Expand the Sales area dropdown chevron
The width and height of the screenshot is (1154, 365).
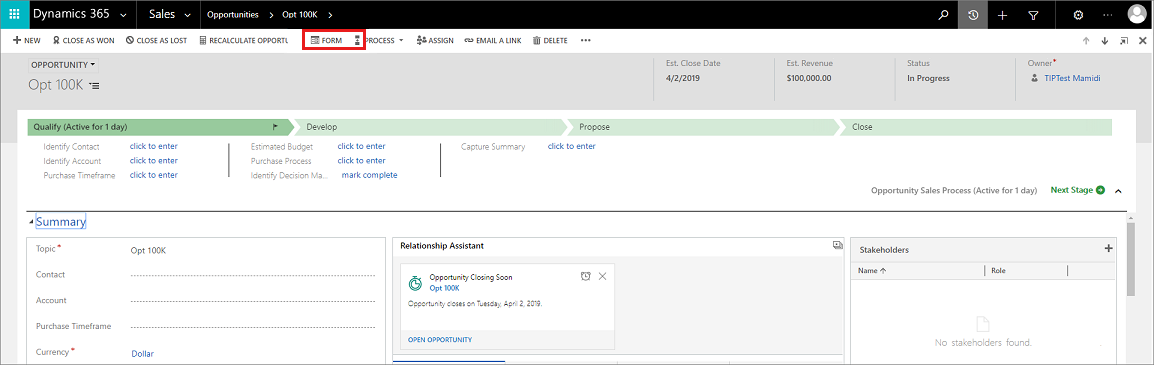coord(188,15)
